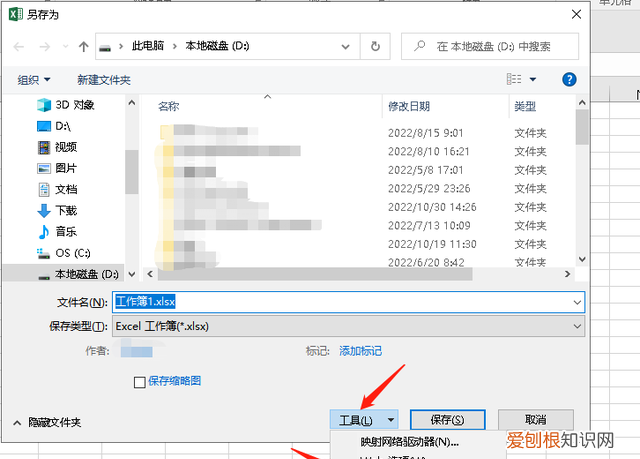Click the 保存(S) button

(x=448, y=420)
